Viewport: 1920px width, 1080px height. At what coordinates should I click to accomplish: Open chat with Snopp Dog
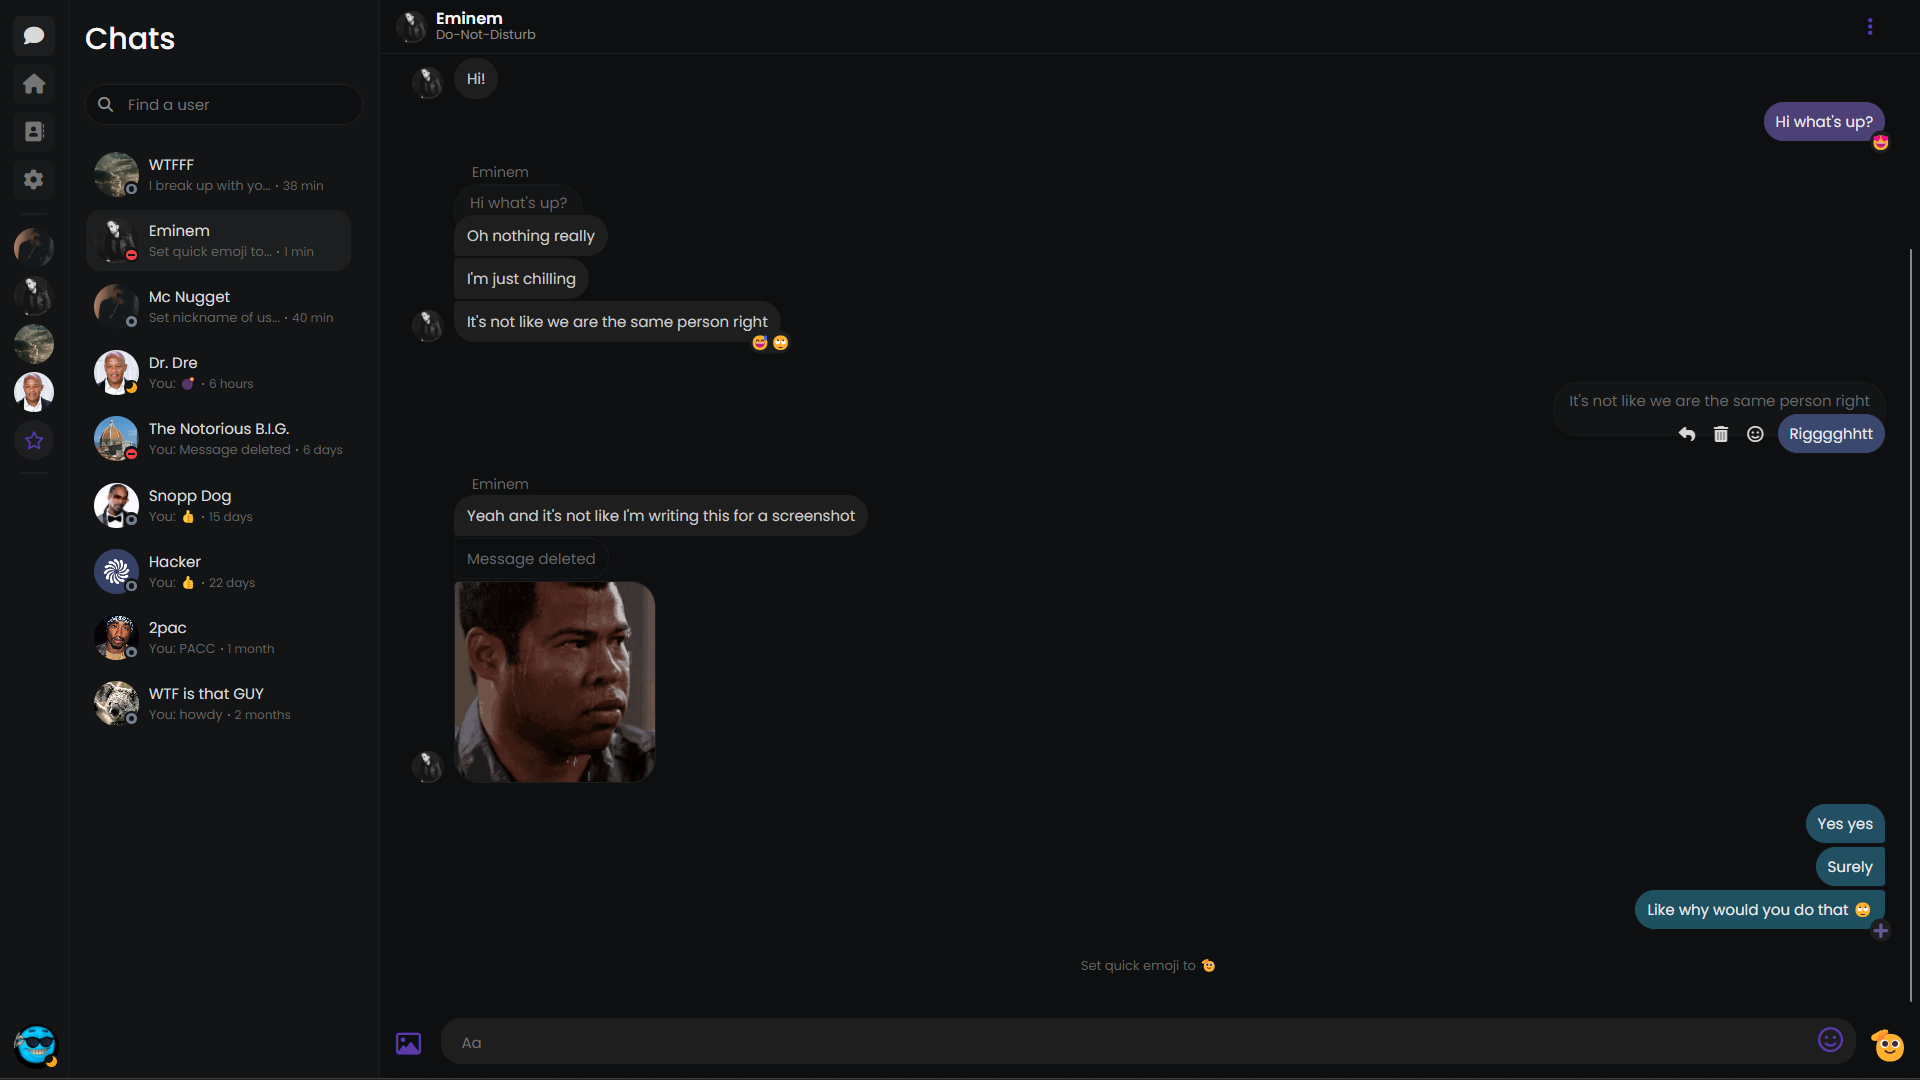tap(218, 506)
